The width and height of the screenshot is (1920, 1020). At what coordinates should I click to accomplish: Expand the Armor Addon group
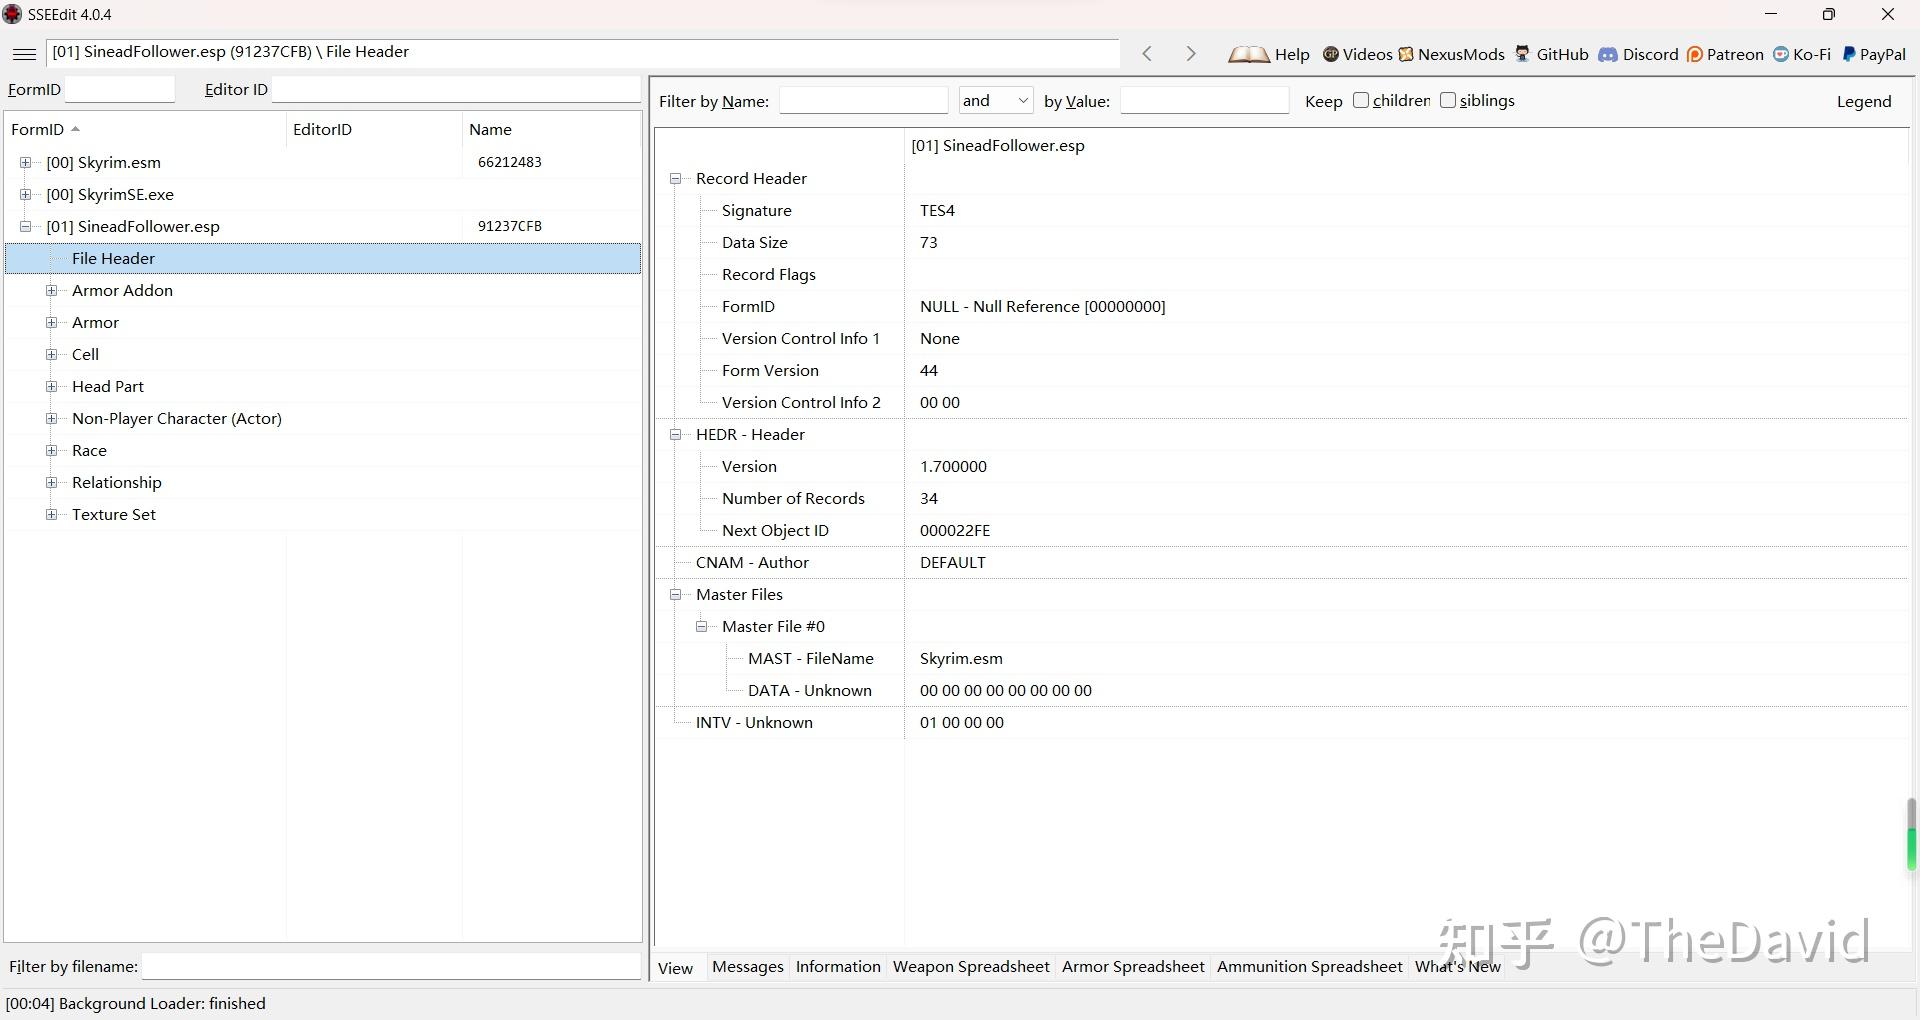click(52, 290)
